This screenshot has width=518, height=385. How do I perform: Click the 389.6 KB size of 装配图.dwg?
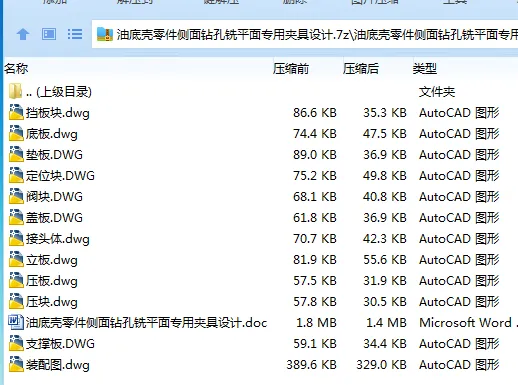point(311,365)
